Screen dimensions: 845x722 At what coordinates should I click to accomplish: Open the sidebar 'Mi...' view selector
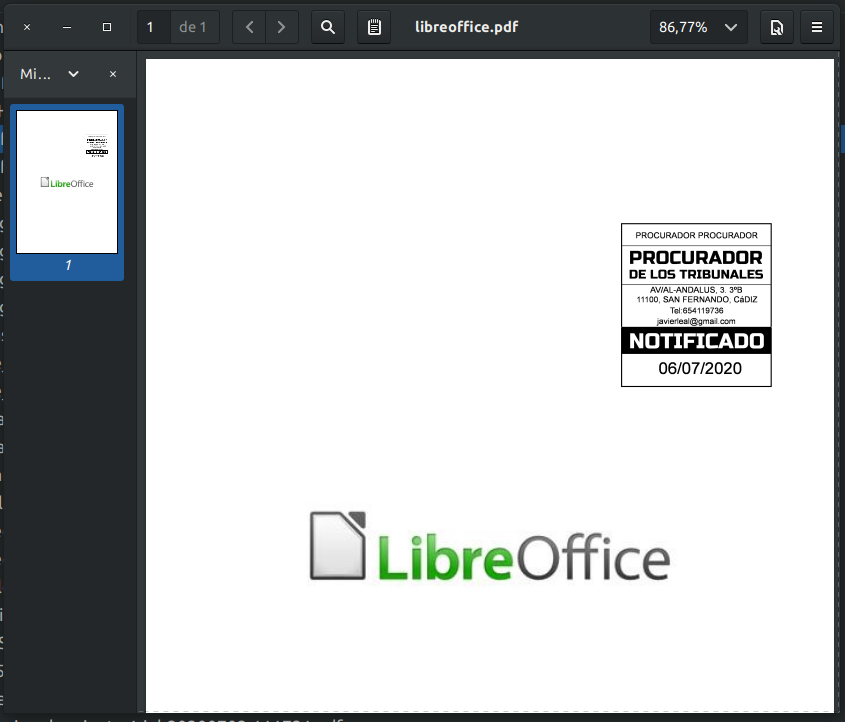(x=50, y=74)
